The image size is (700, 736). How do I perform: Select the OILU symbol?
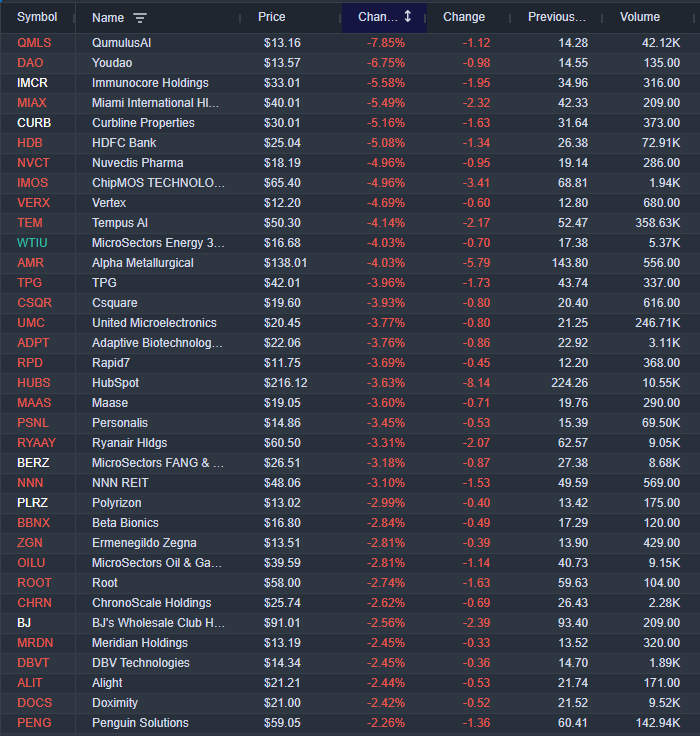(31, 563)
